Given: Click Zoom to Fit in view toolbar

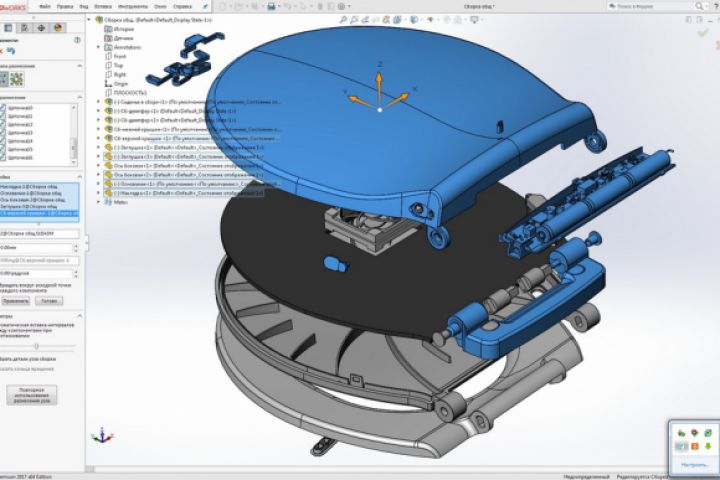Looking at the screenshot, I should click(x=343, y=20).
